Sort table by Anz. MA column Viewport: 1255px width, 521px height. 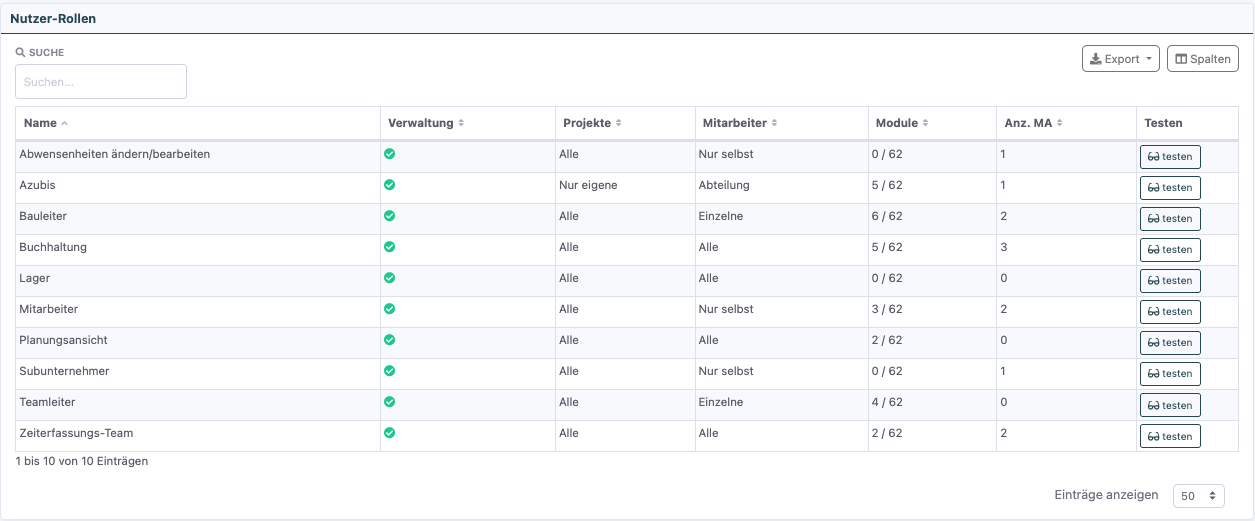pyautogui.click(x=1066, y=123)
